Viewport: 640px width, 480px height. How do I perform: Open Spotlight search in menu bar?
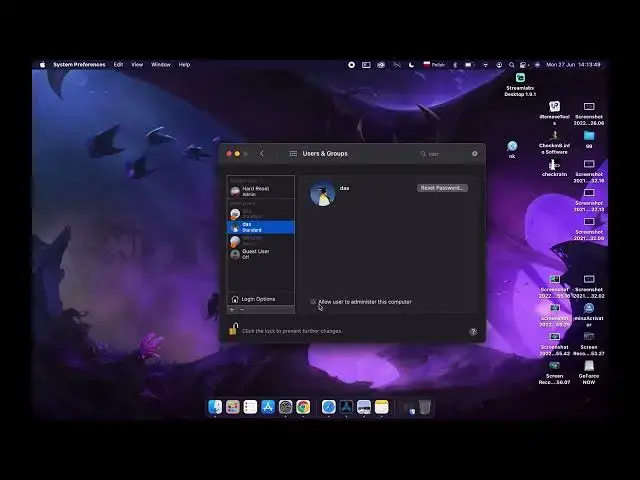click(x=511, y=64)
